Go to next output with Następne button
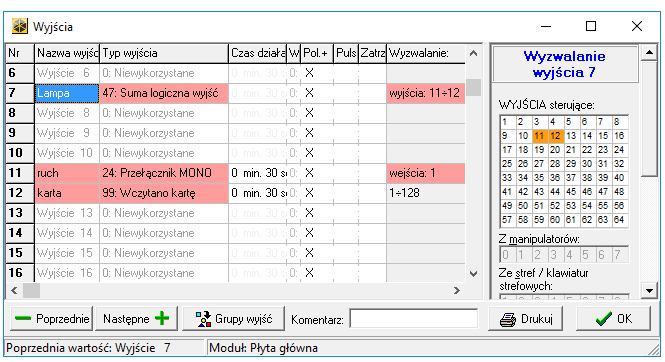665x362 pixels. [137, 319]
